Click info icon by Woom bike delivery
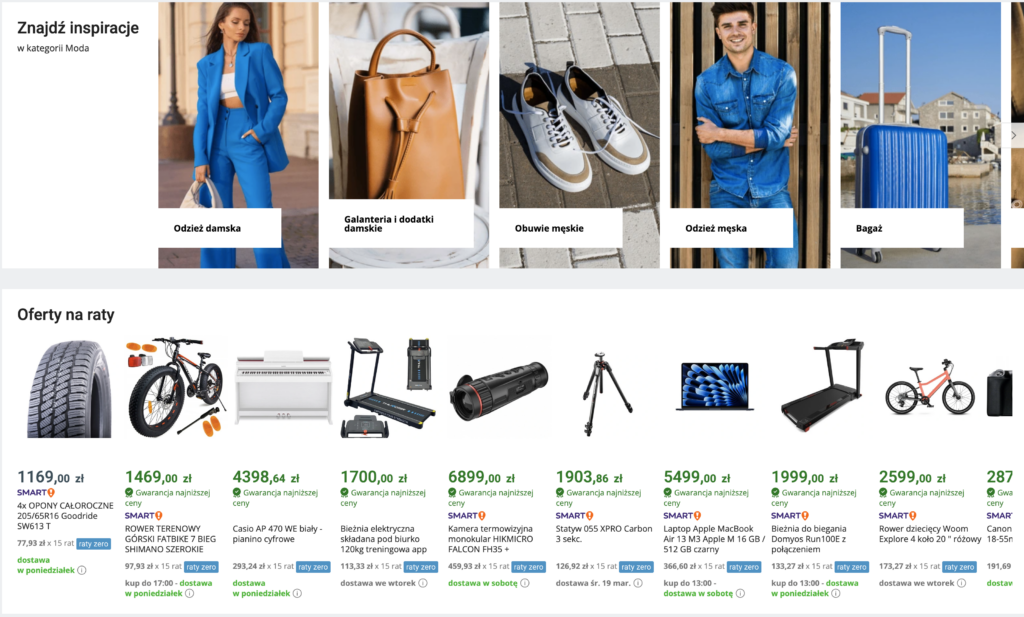The width and height of the screenshot is (1024, 617). 961,583
